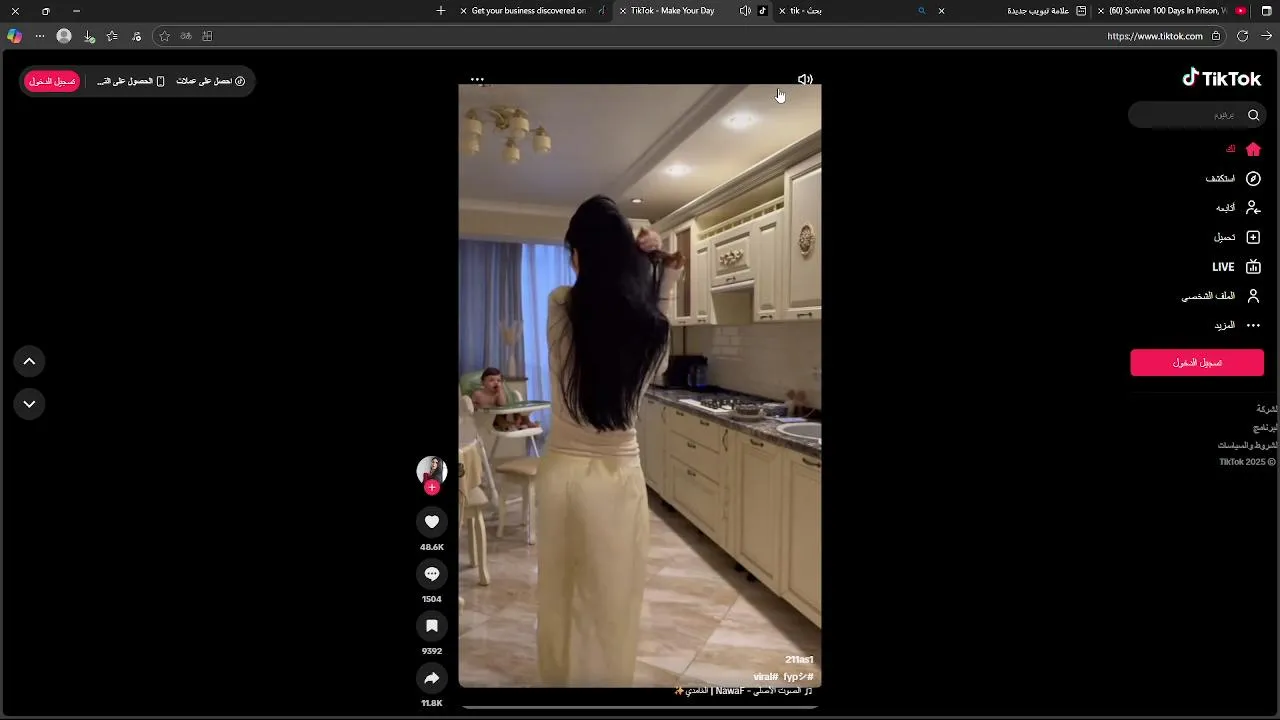
Task: Click the browser forward arrow button
Action: point(1266,36)
